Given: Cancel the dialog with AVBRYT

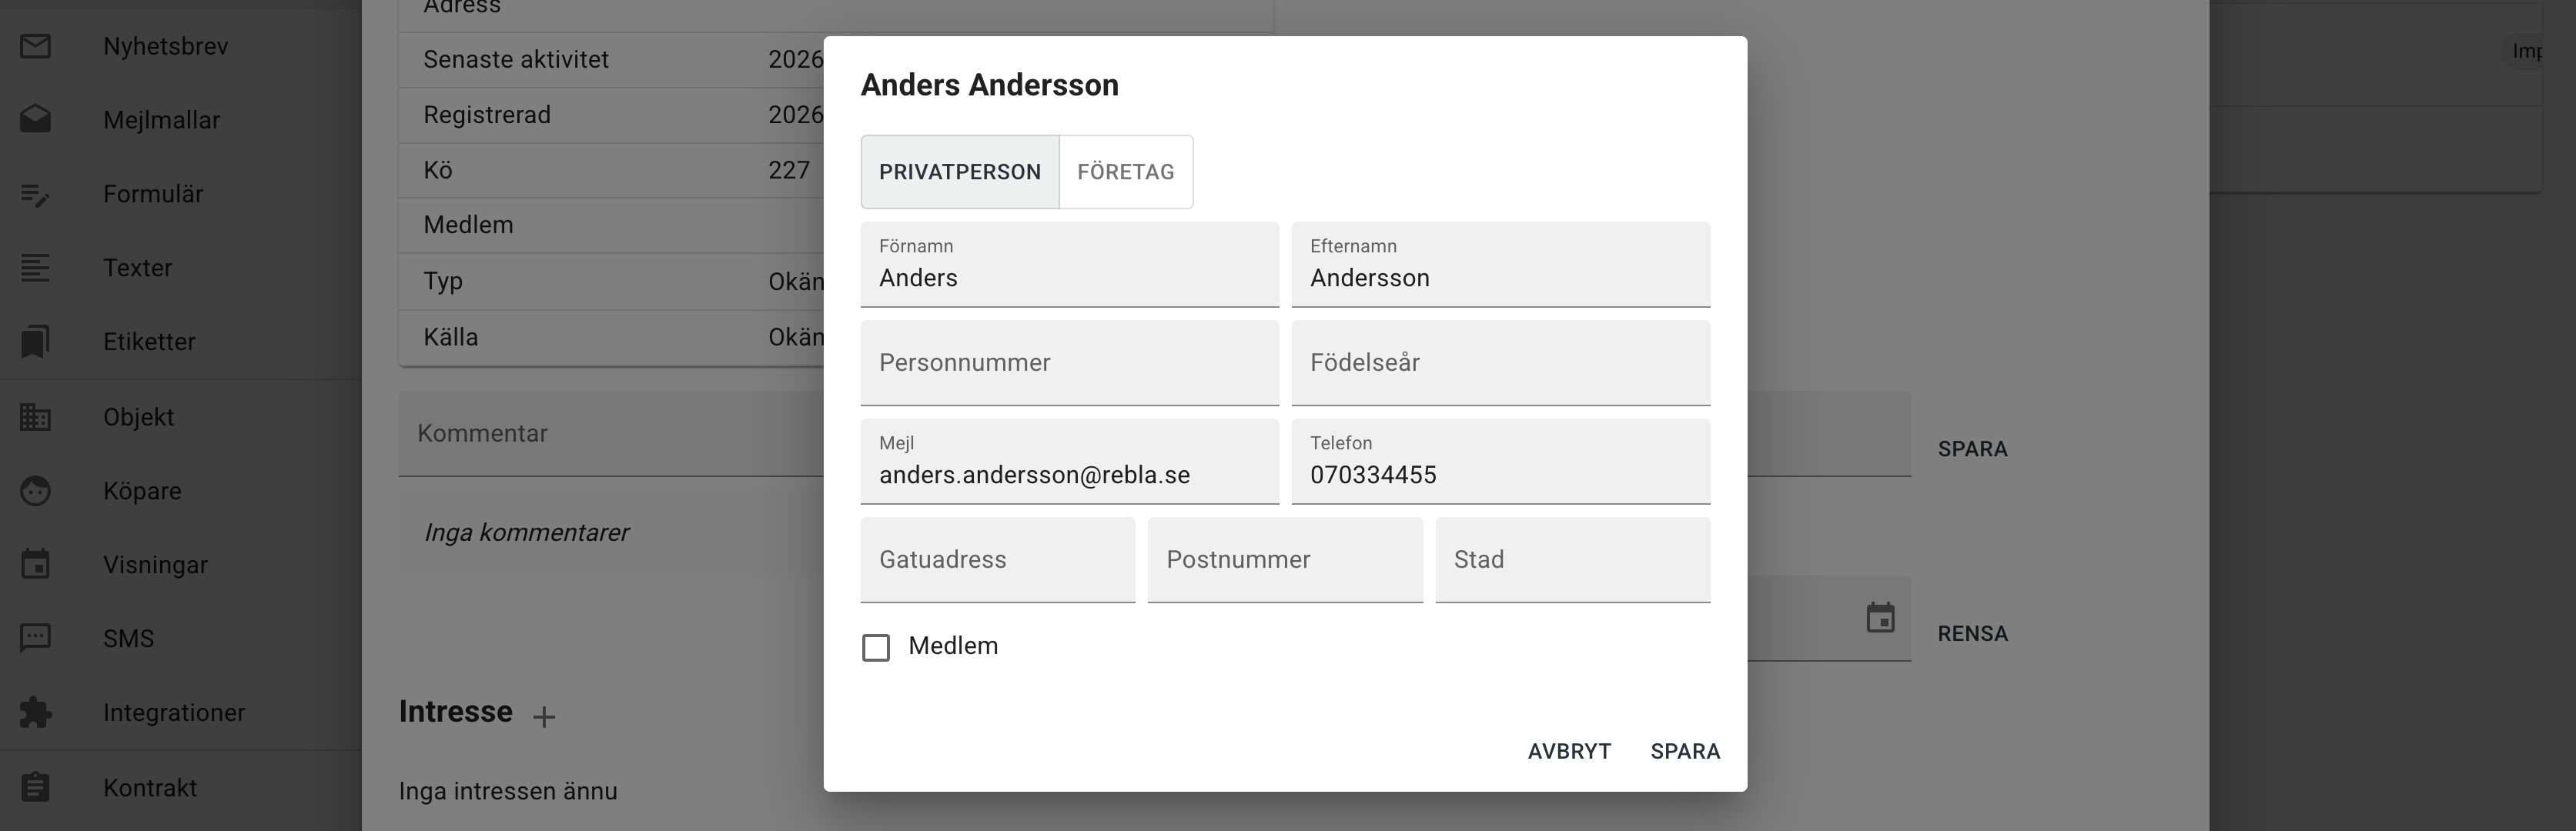Looking at the screenshot, I should (x=1569, y=751).
